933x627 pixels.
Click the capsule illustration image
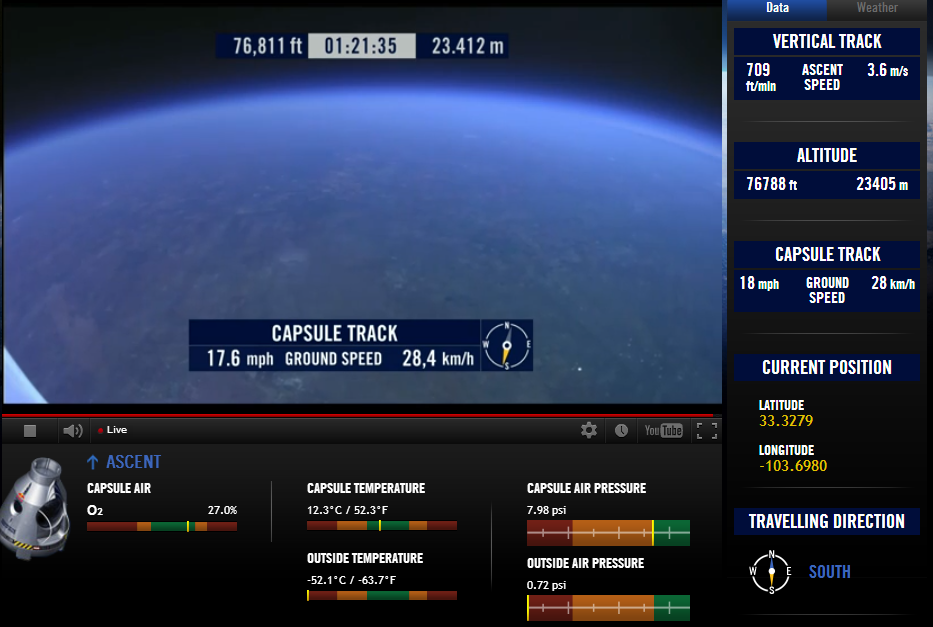[36, 509]
